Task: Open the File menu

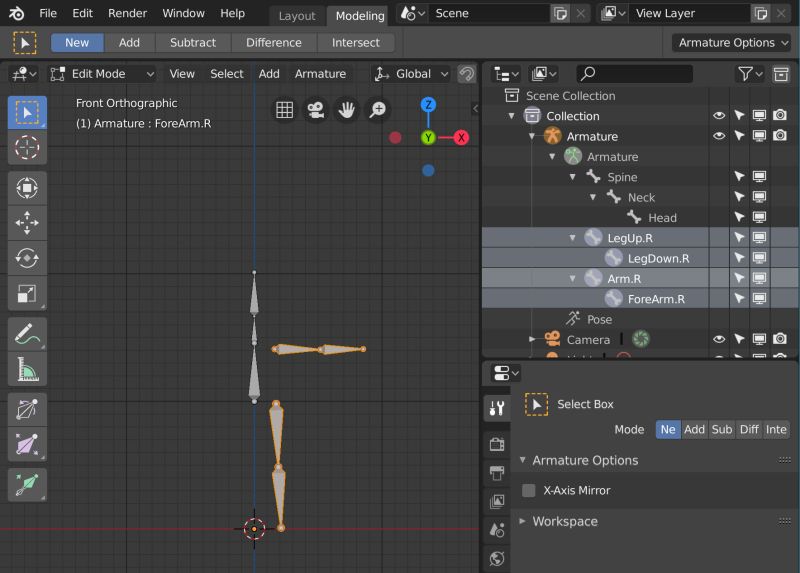Action: coord(48,13)
